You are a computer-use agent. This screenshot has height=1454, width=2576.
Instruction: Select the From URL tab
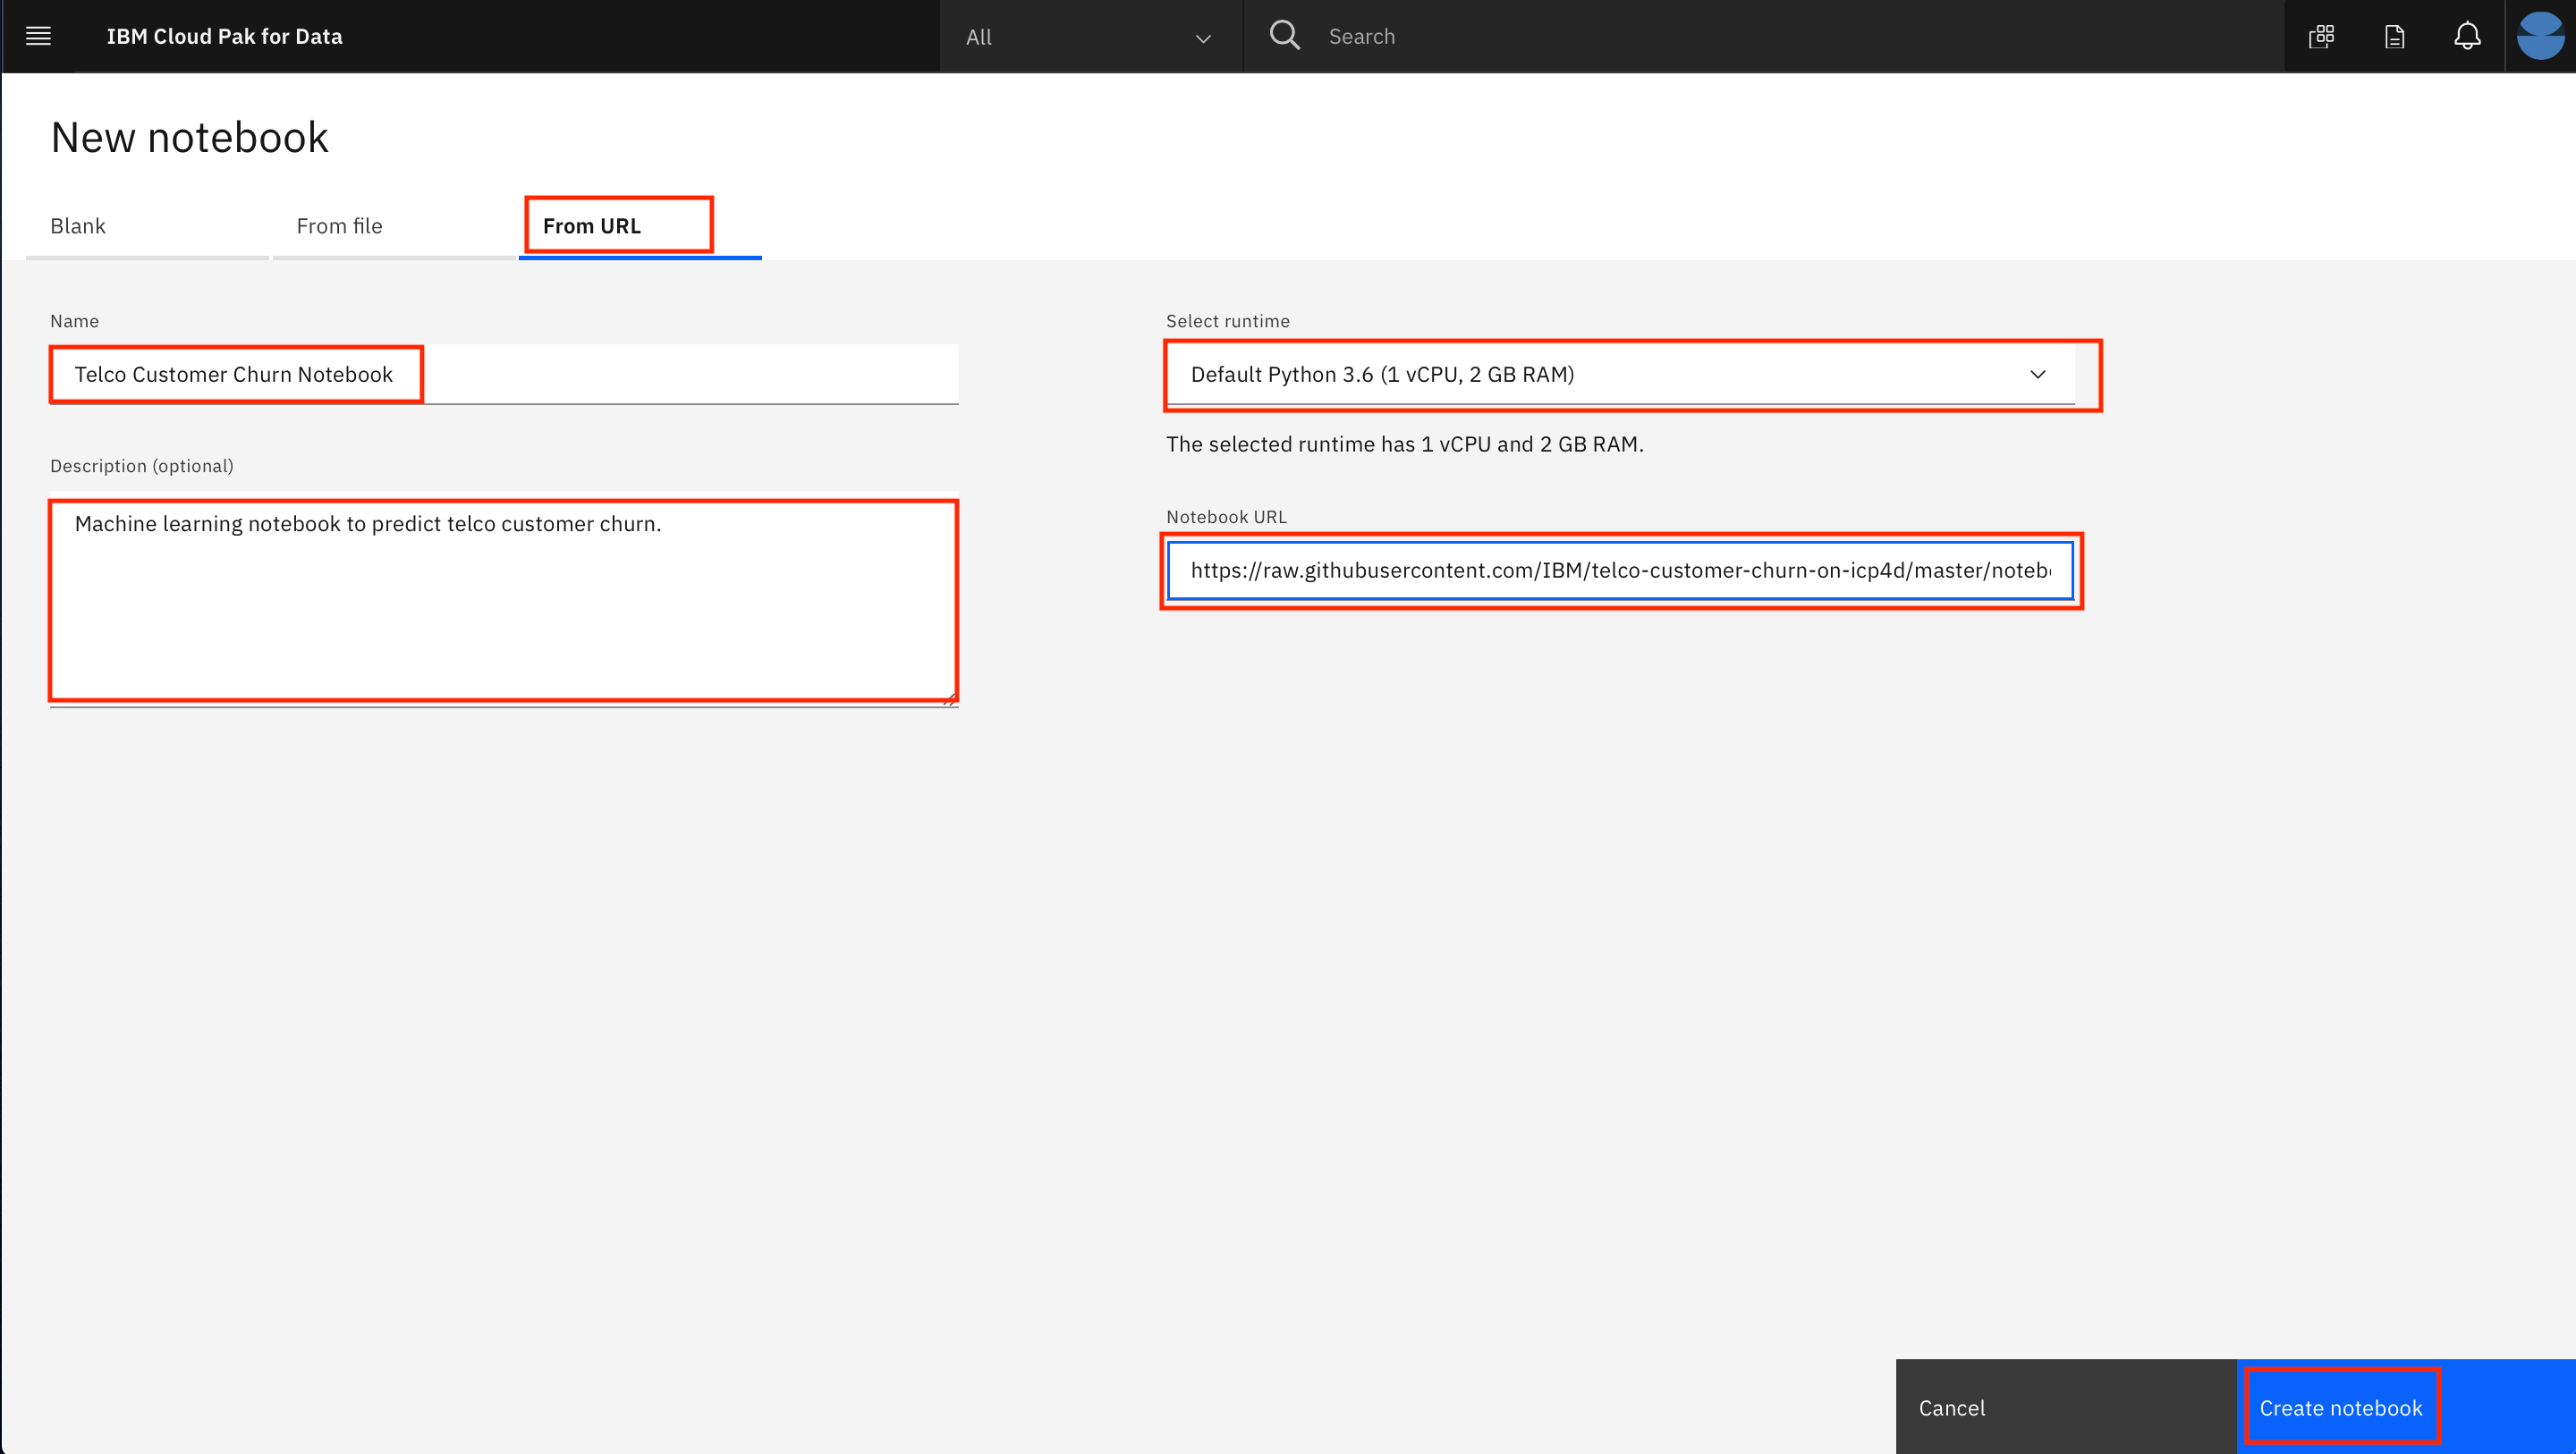click(x=592, y=226)
